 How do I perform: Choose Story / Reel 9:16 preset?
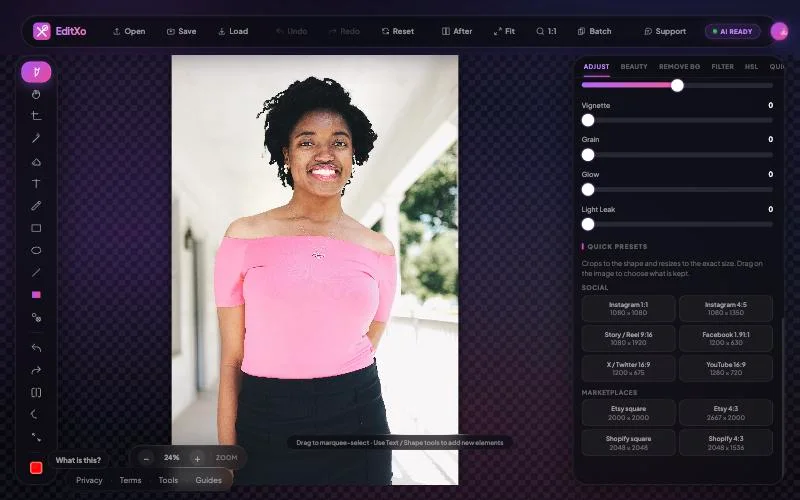click(629, 339)
